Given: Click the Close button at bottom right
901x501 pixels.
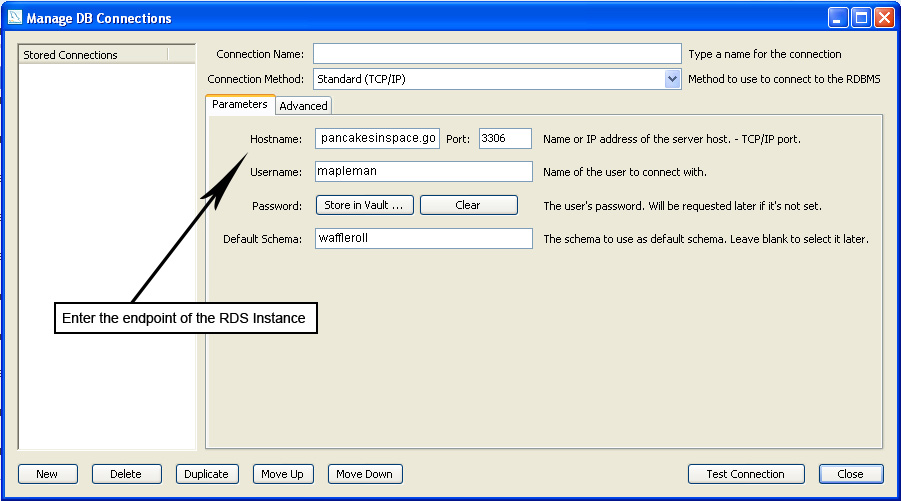Looking at the screenshot, I should pos(851,474).
